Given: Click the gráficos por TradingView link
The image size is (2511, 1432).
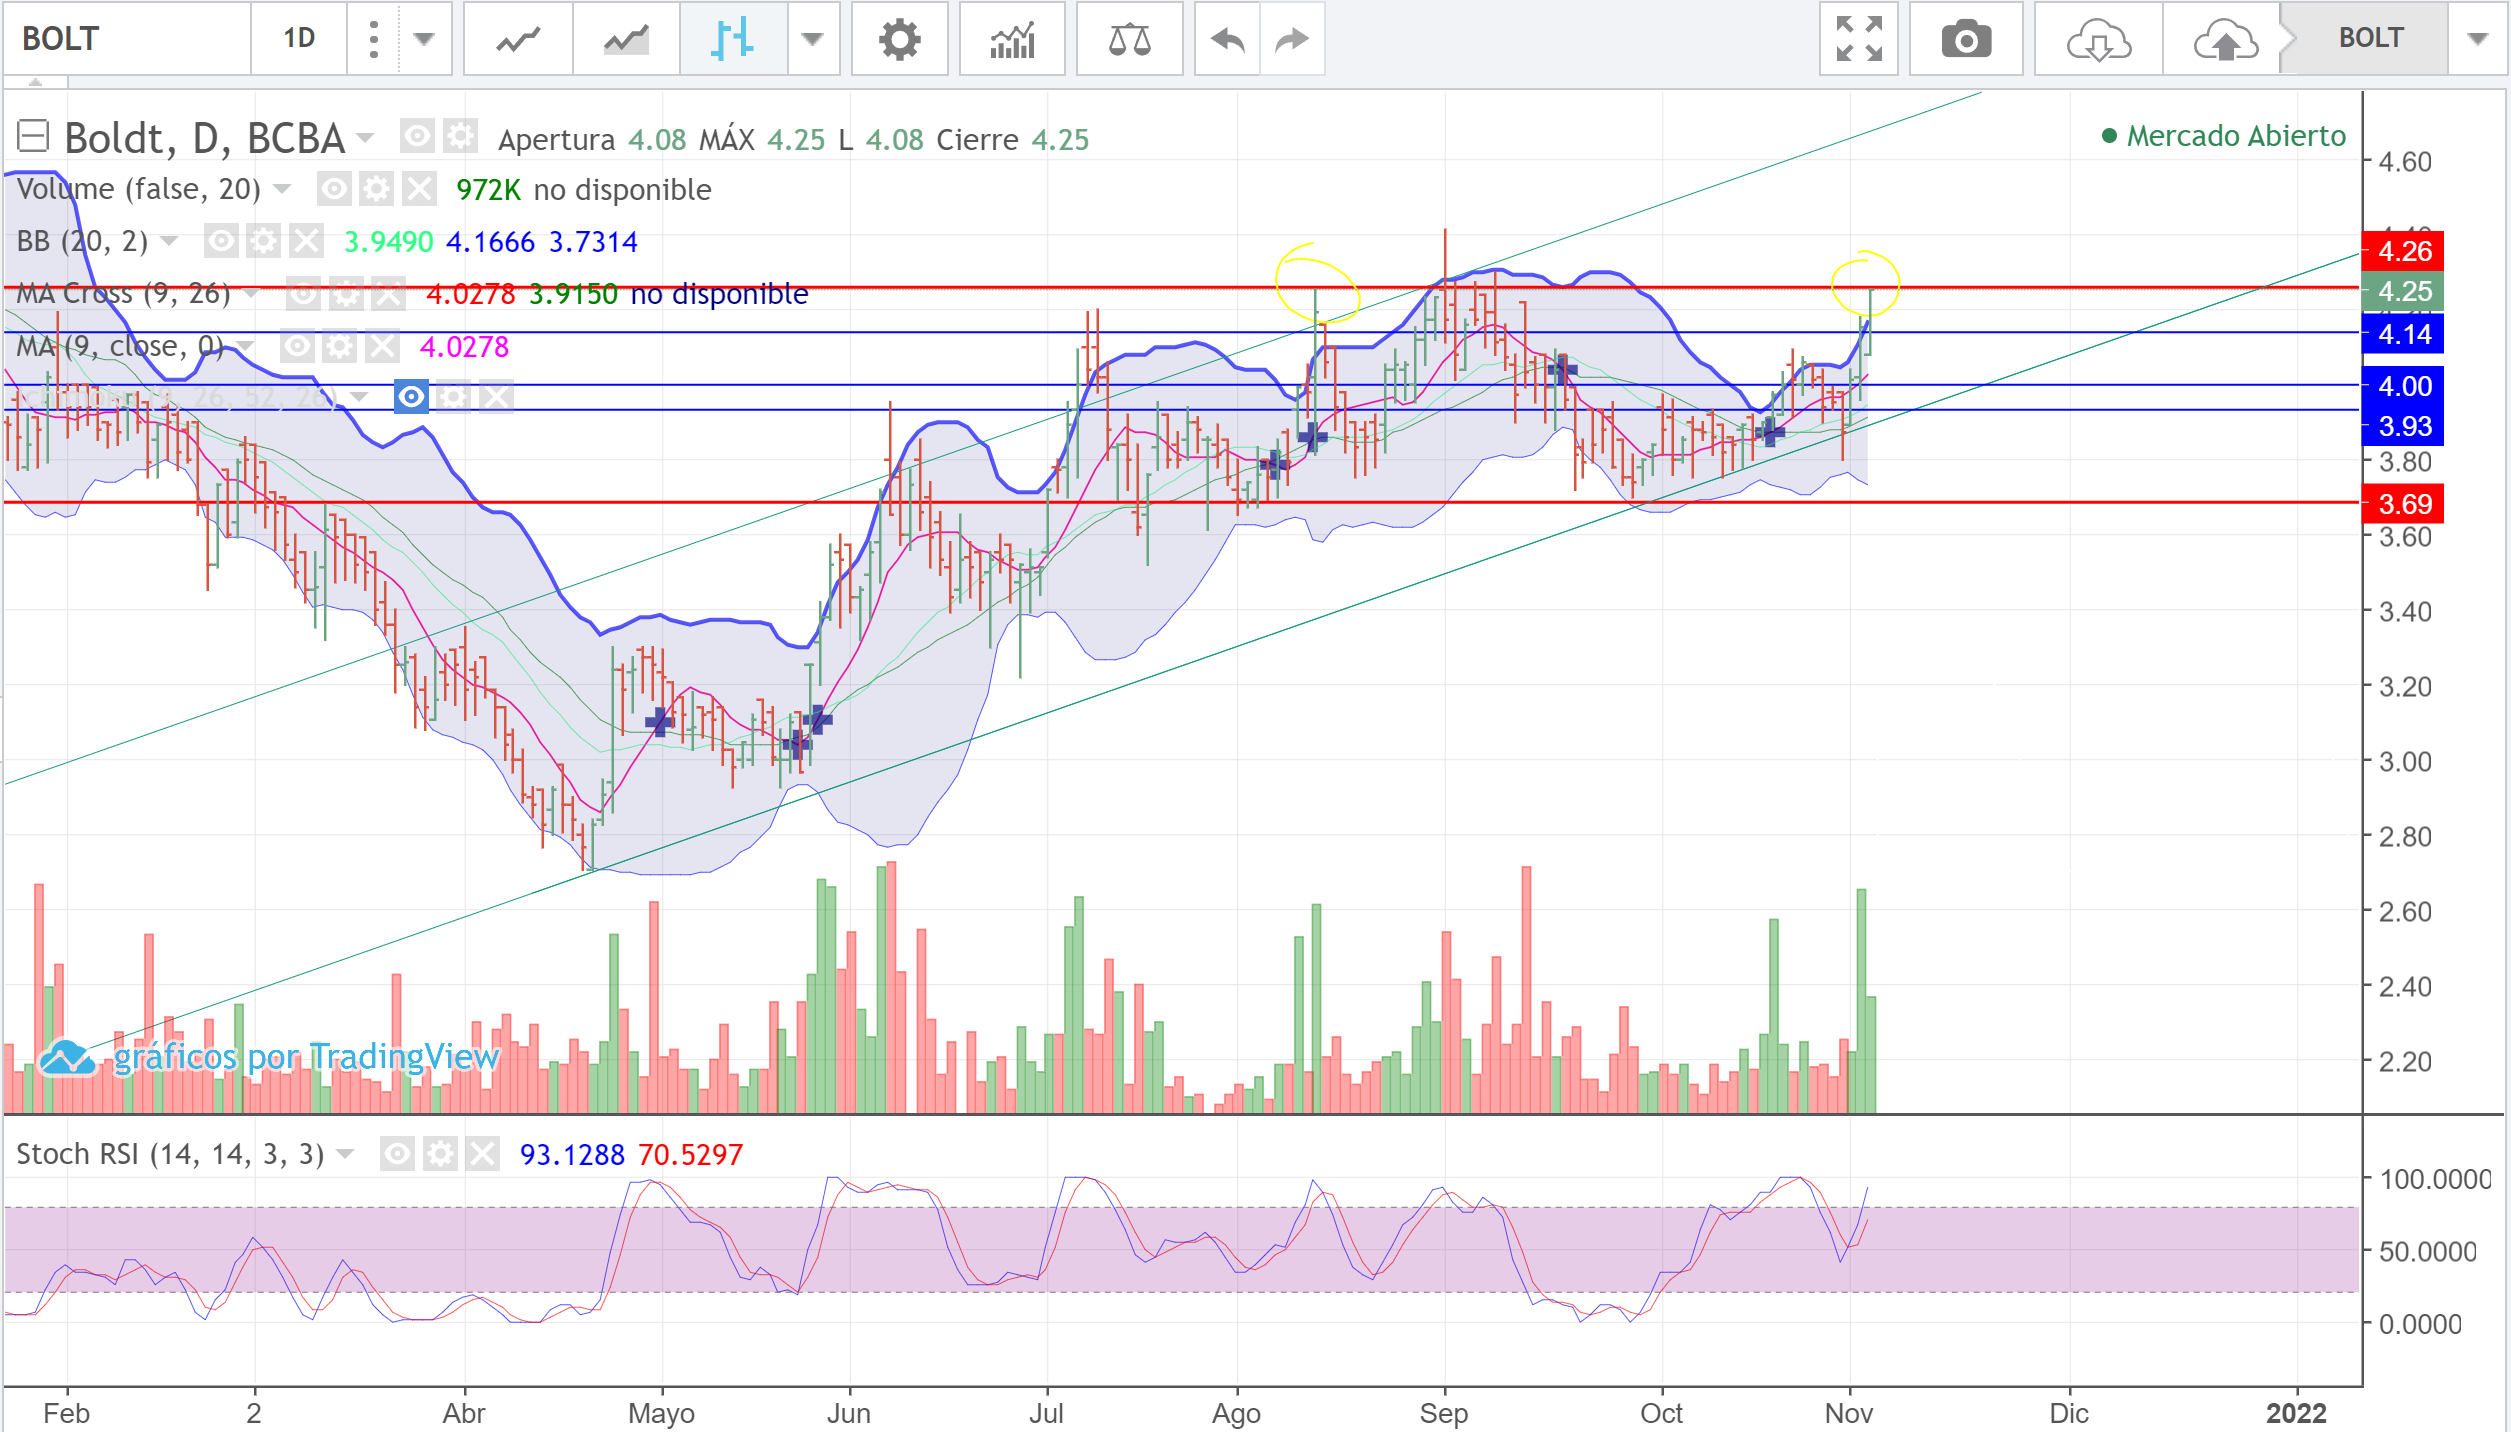Looking at the screenshot, I should click(x=305, y=1056).
